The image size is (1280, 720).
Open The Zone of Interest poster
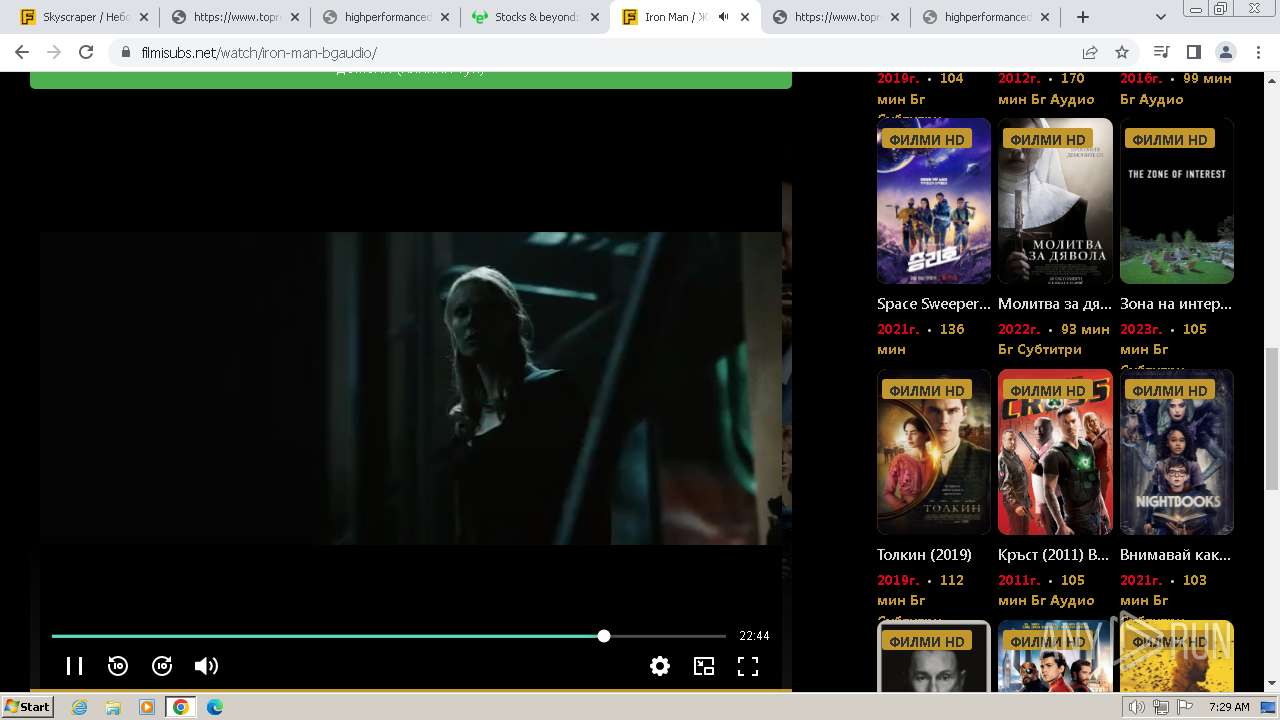point(1177,201)
